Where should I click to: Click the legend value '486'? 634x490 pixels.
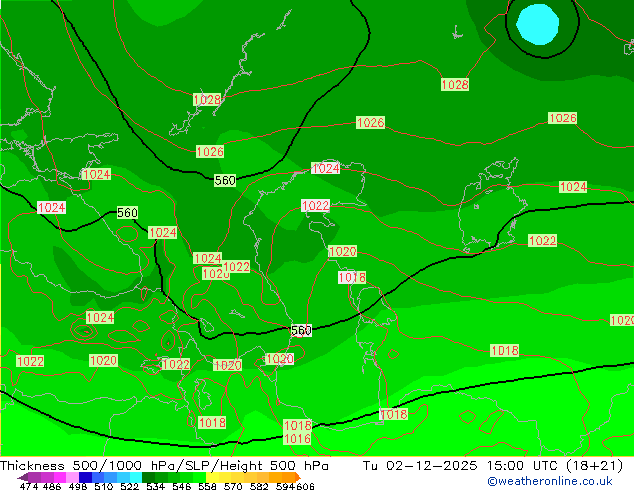pos(52,486)
